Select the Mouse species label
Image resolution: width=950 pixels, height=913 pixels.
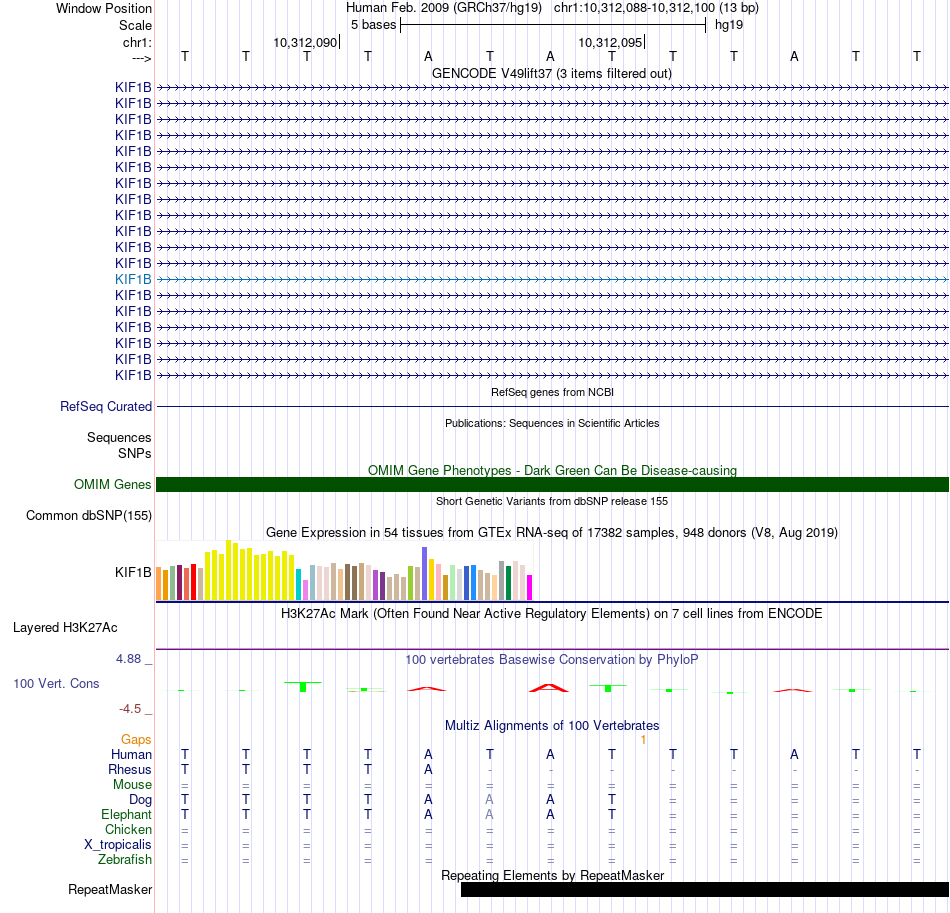point(132,785)
